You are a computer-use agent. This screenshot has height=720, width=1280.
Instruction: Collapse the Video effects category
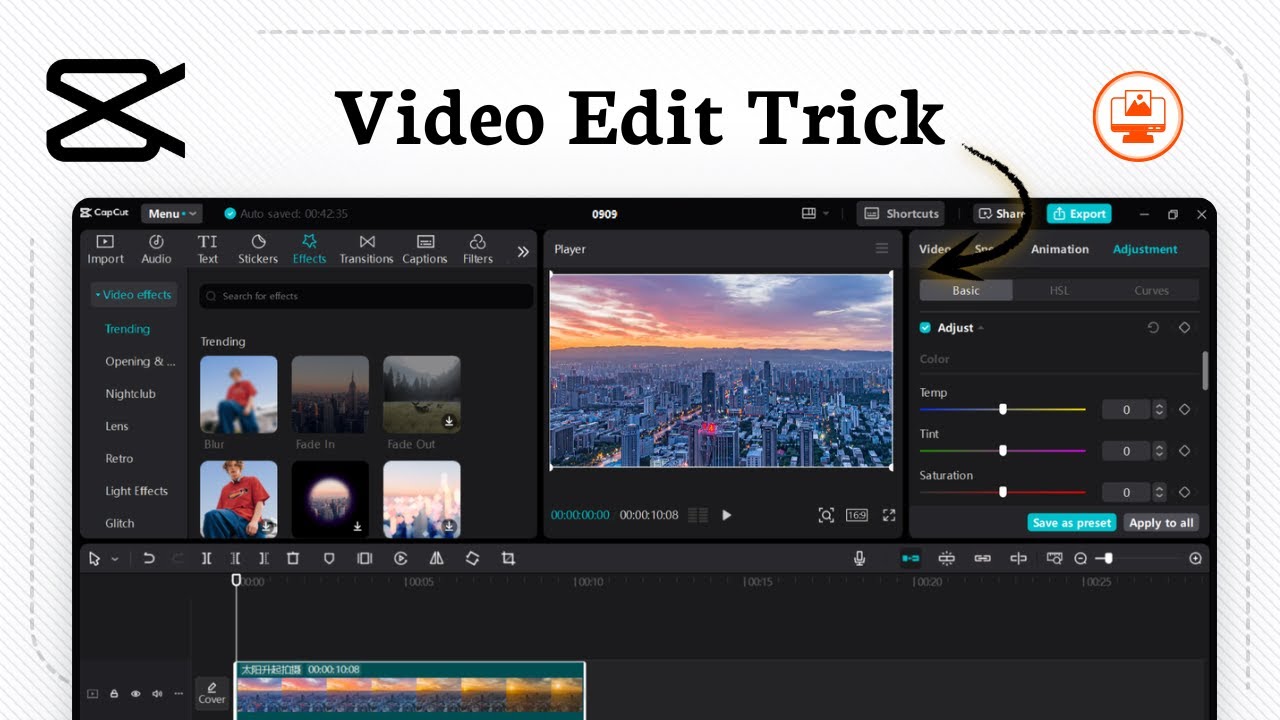click(134, 295)
